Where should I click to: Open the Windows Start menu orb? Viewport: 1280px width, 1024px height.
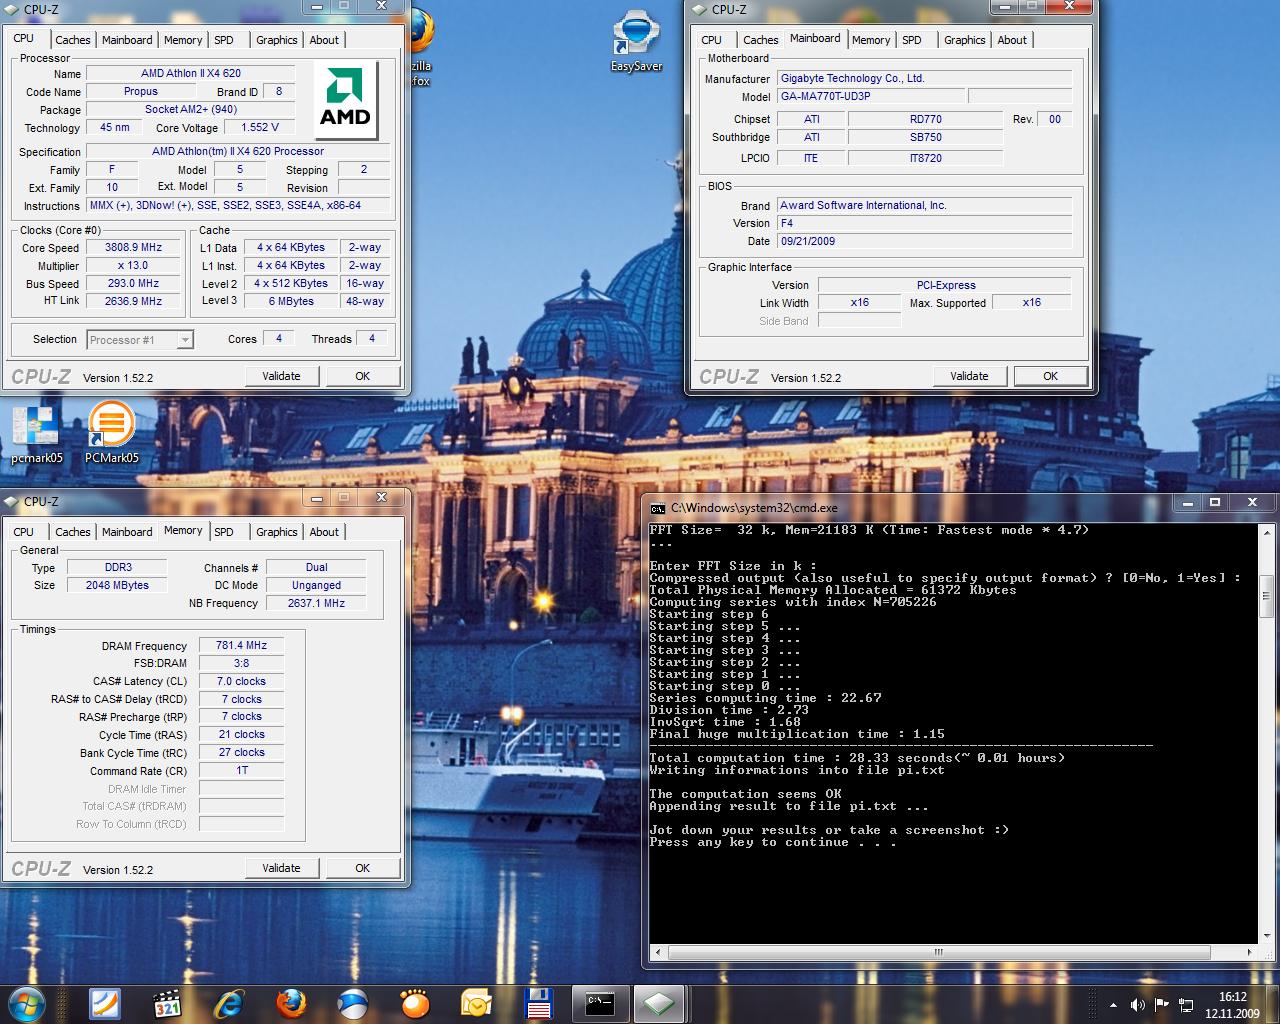point(27,1003)
